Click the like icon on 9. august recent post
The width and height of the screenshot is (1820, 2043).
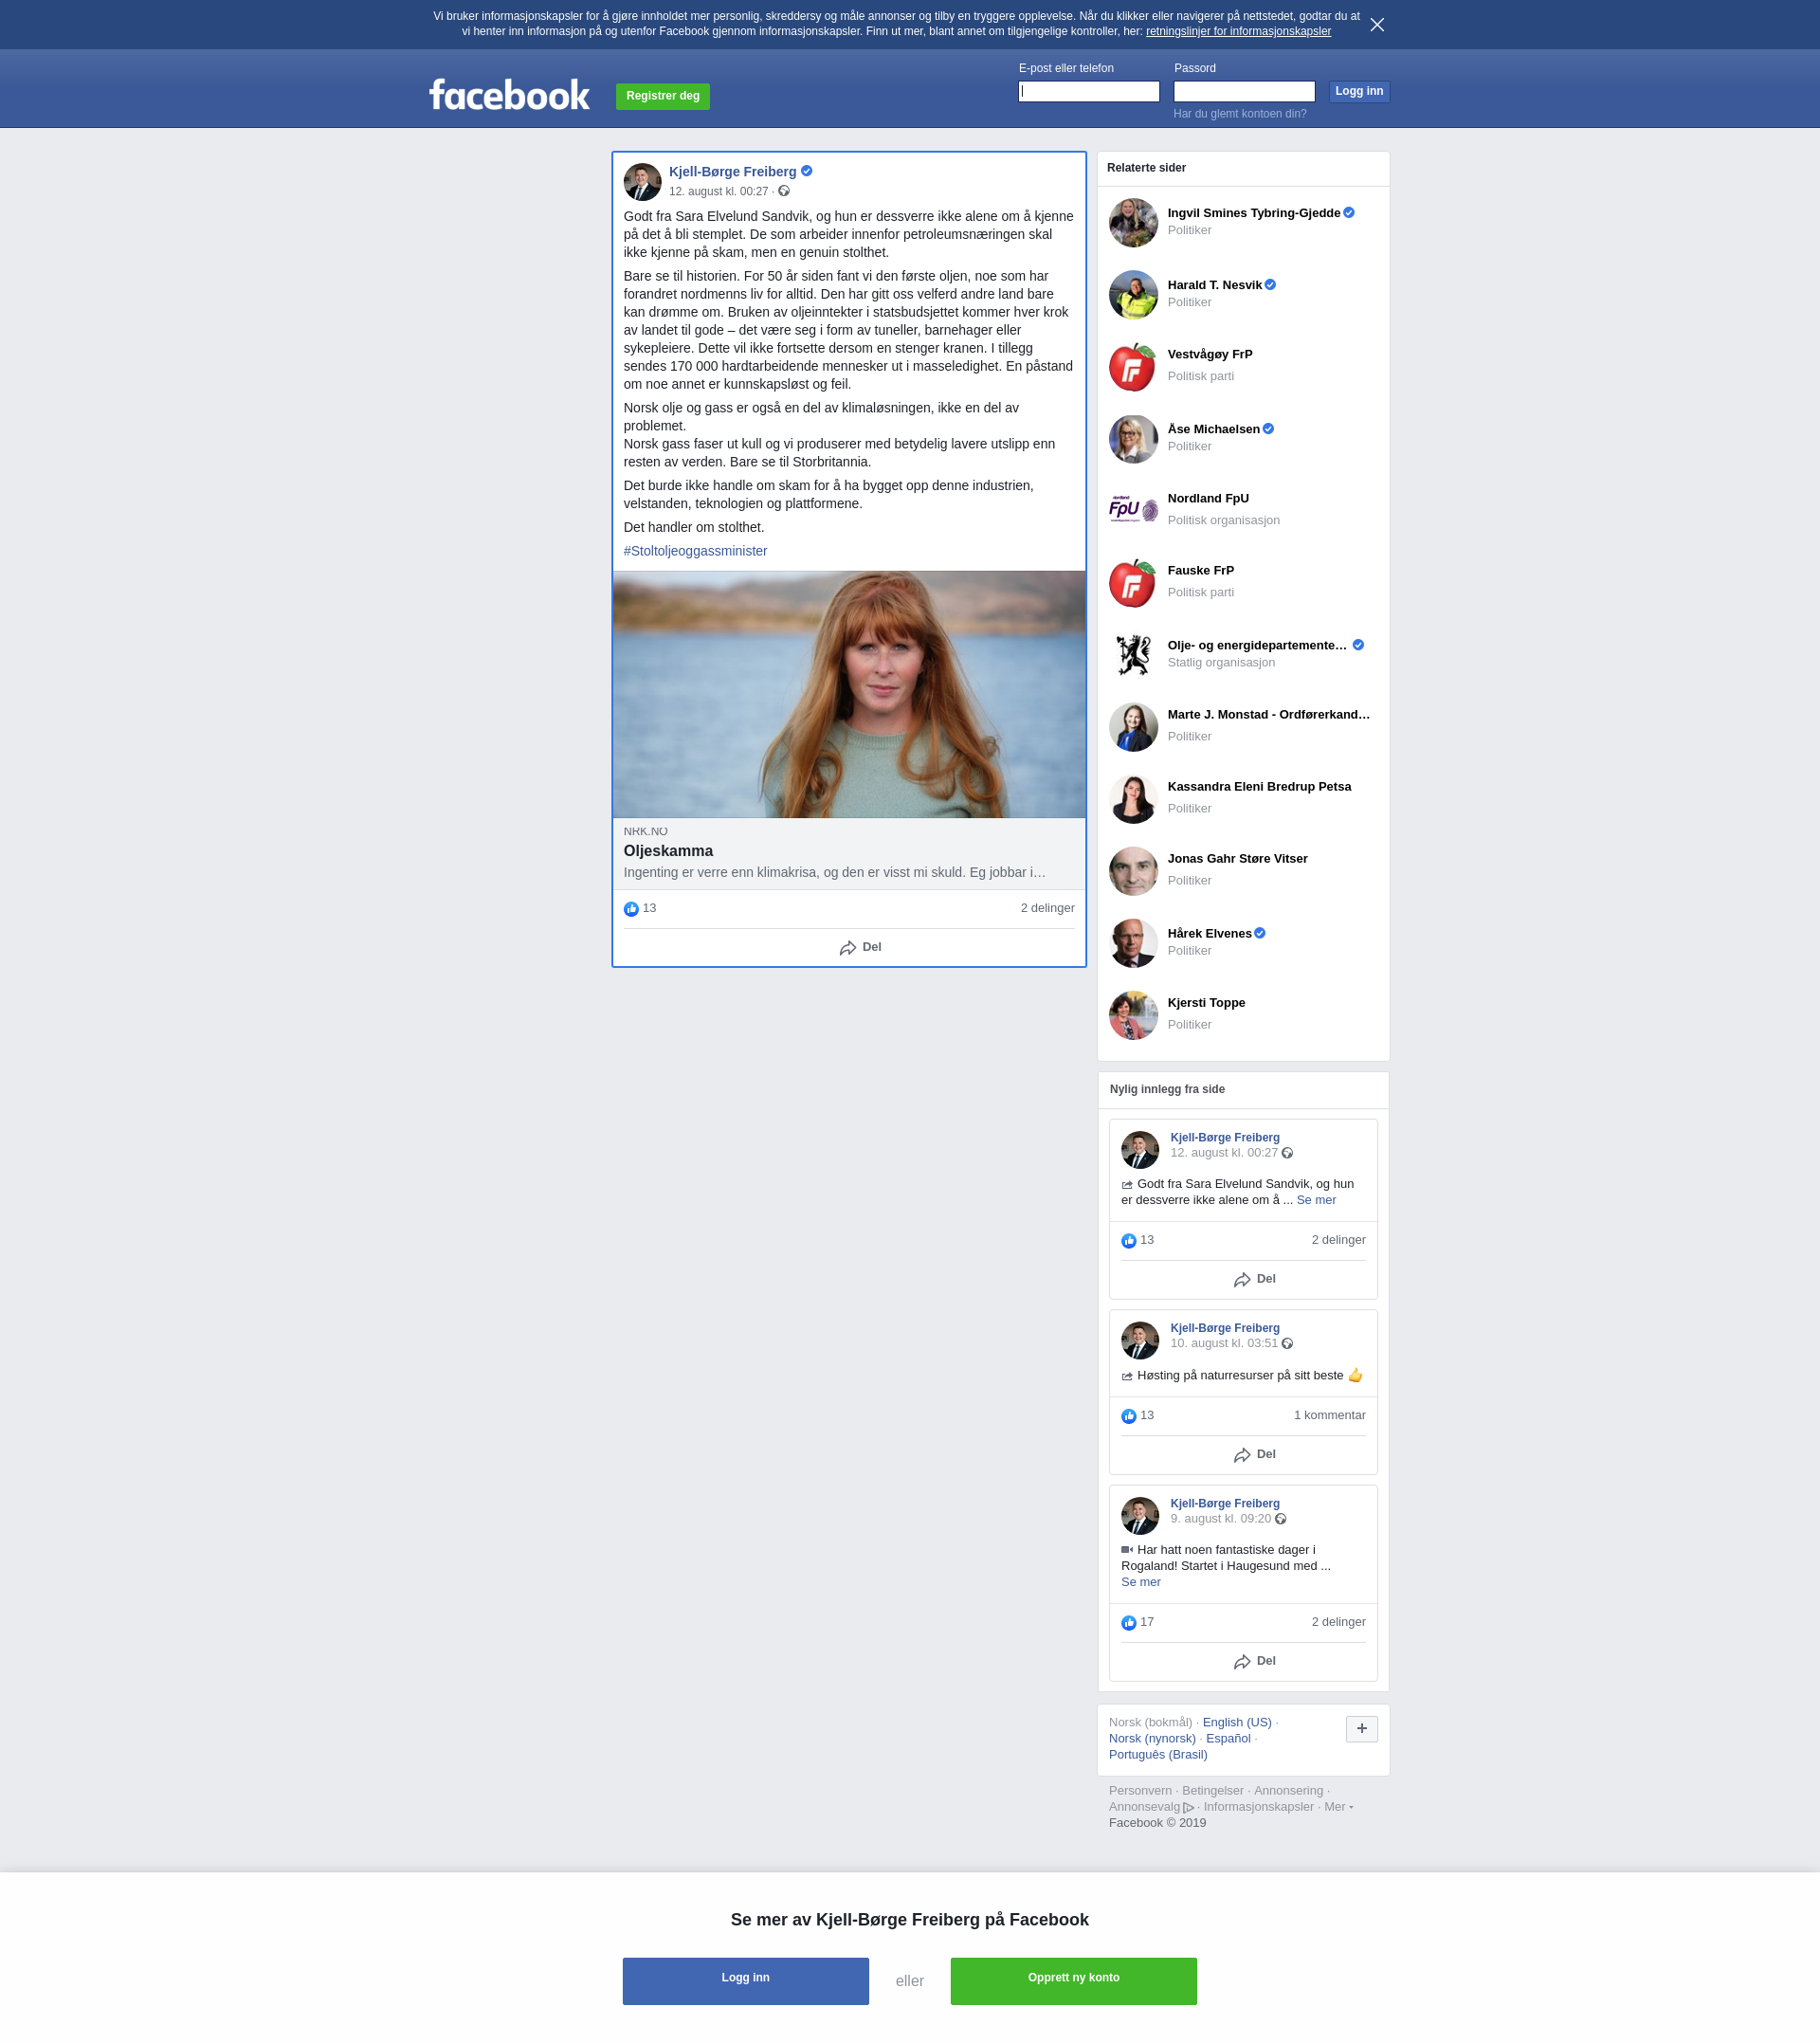[1129, 1623]
